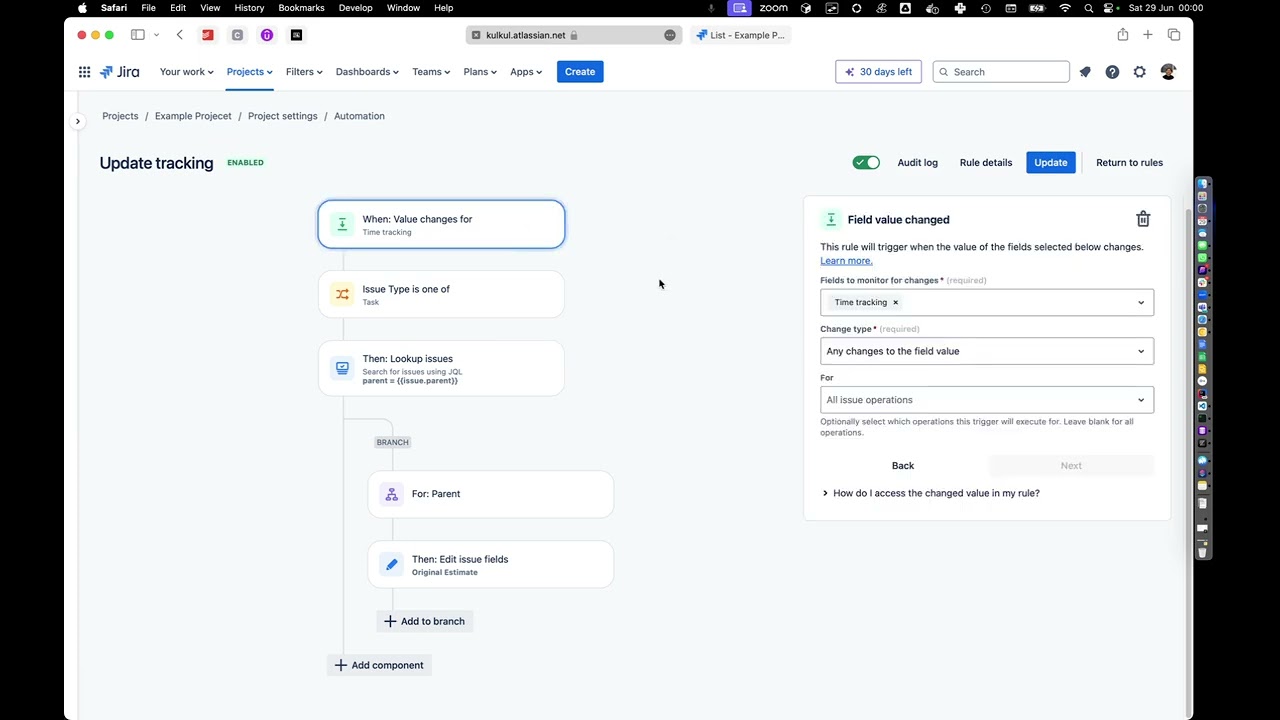Remove the Time tracking field chip
1280x720 pixels.
pyautogui.click(x=895, y=302)
